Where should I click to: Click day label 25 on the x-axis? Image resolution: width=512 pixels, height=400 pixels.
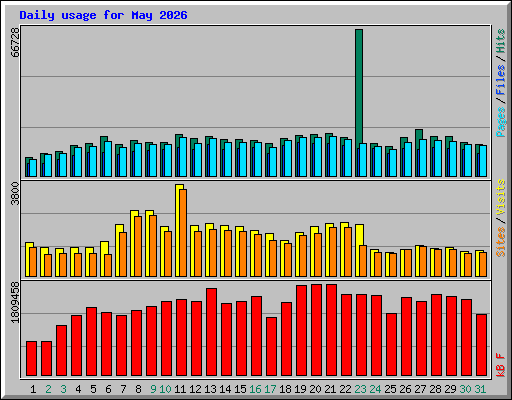pos(390,389)
